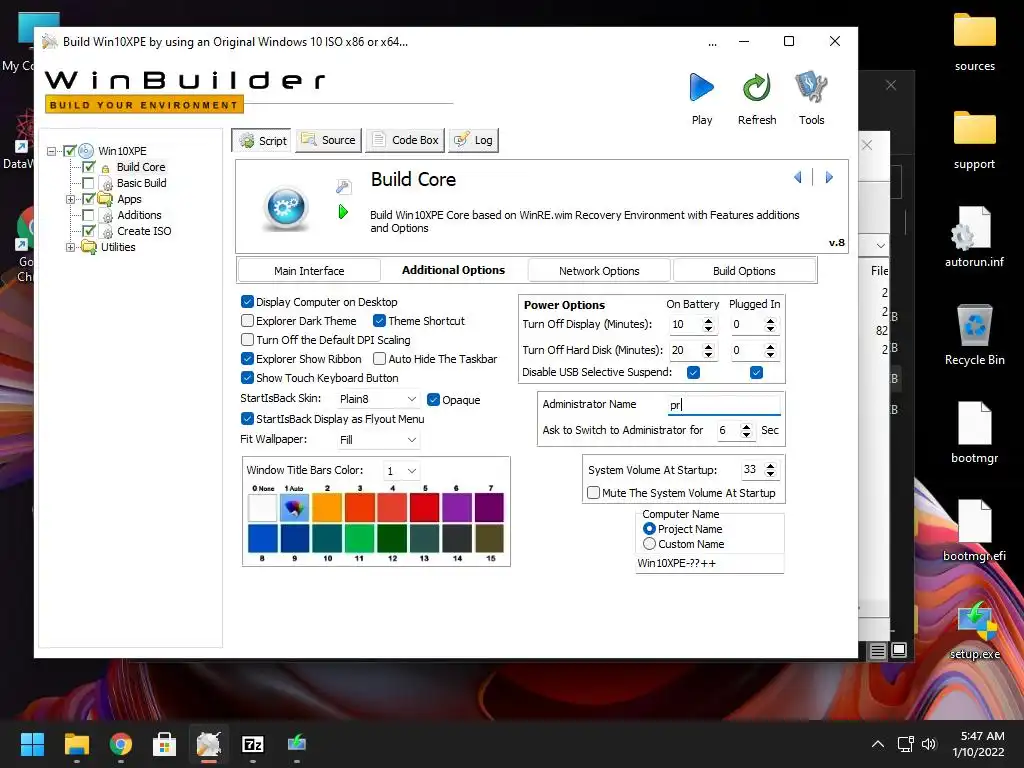
Task: Click the Create ISO script icon
Action: click(107, 231)
